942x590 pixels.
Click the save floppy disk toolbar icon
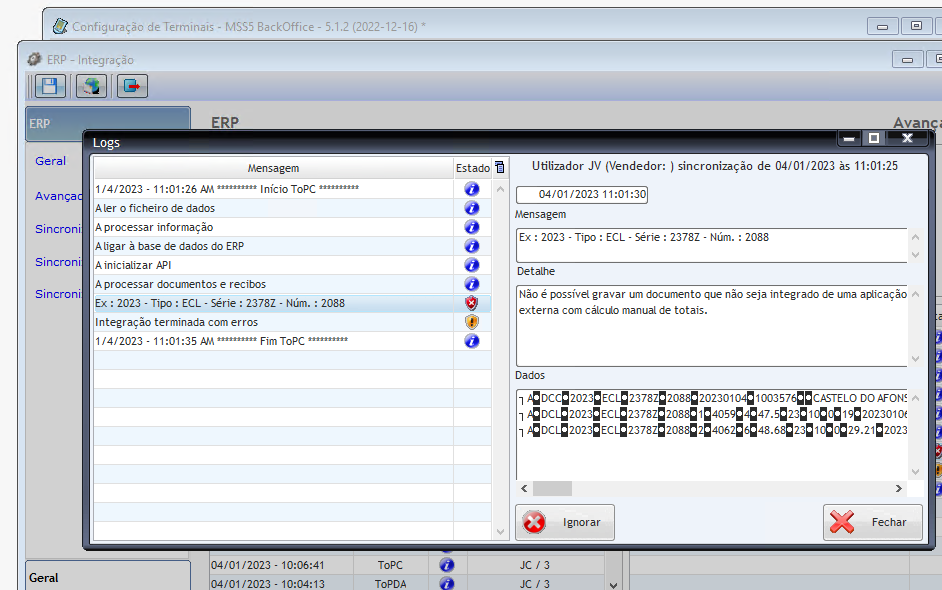[x=51, y=86]
